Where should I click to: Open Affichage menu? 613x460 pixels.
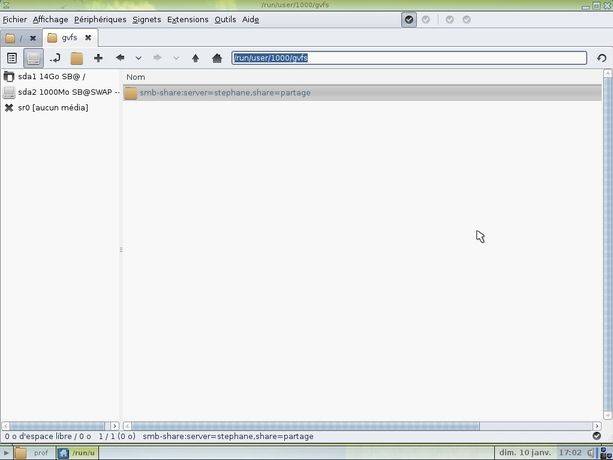tap(50, 20)
